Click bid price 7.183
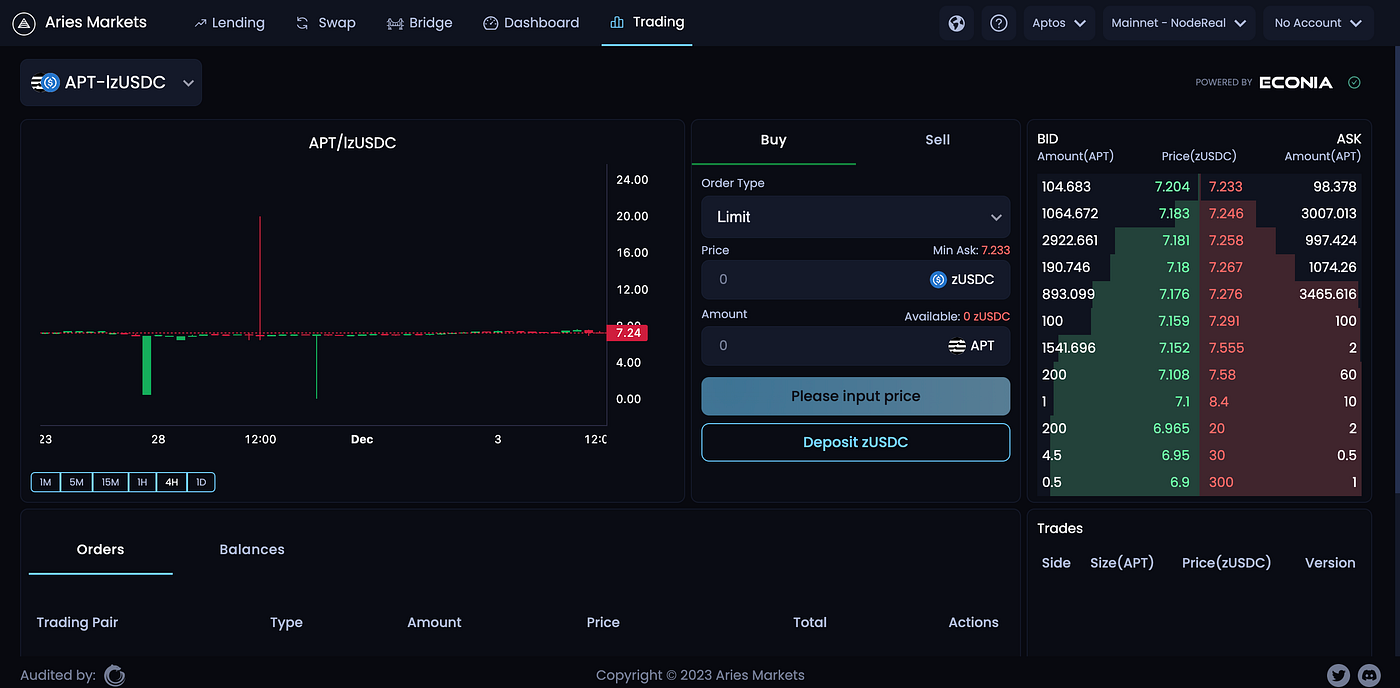 pyautogui.click(x=1174, y=214)
